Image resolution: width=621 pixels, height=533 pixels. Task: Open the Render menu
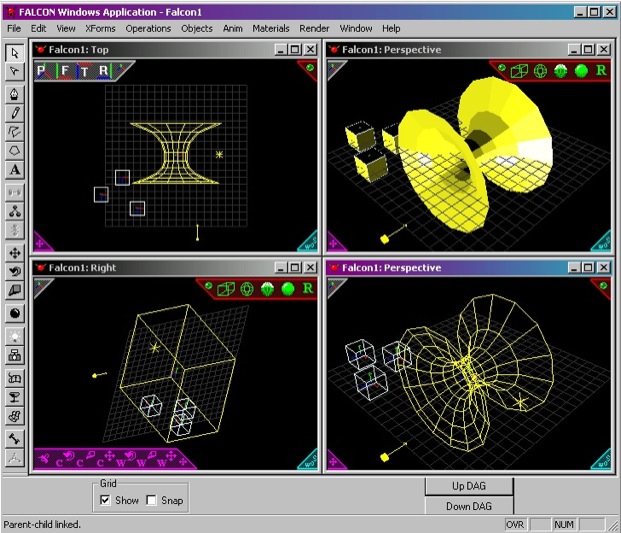[x=314, y=29]
